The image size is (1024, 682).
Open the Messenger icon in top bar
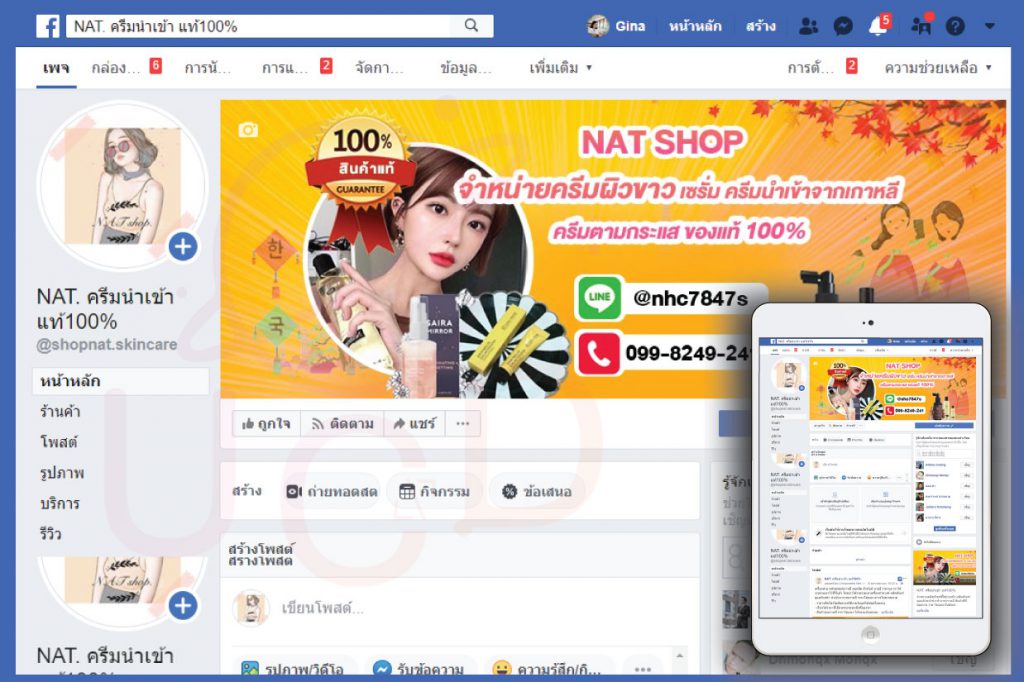pyautogui.click(x=843, y=26)
